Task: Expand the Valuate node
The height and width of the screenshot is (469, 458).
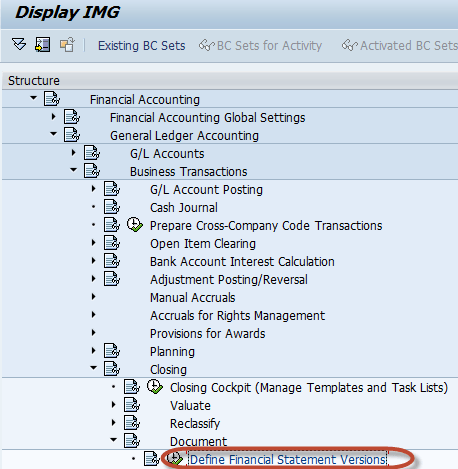Action: click(114, 405)
